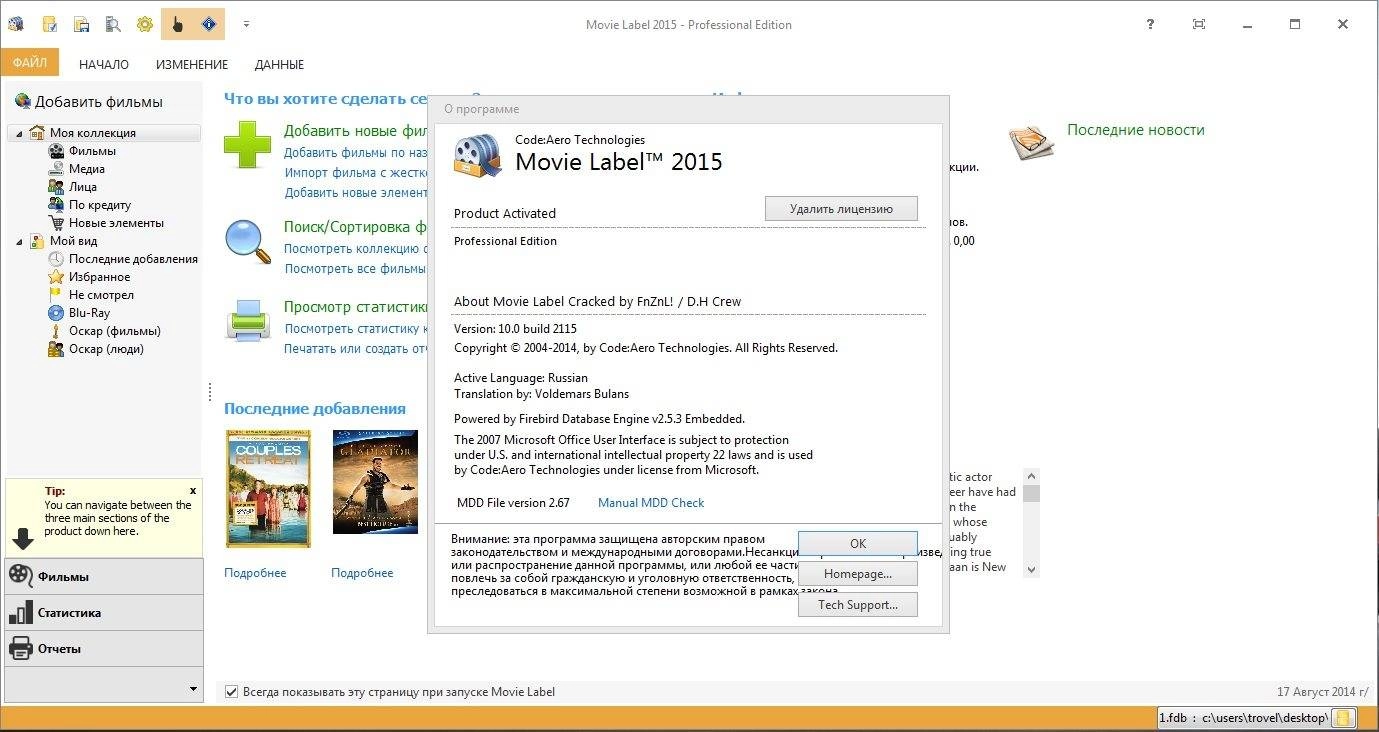1379x732 pixels.
Task: Click the printer Просмотр статистики icon
Action: (247, 322)
